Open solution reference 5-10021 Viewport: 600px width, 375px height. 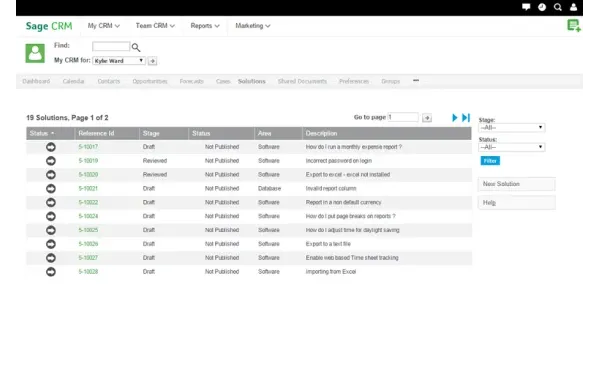coord(88,189)
